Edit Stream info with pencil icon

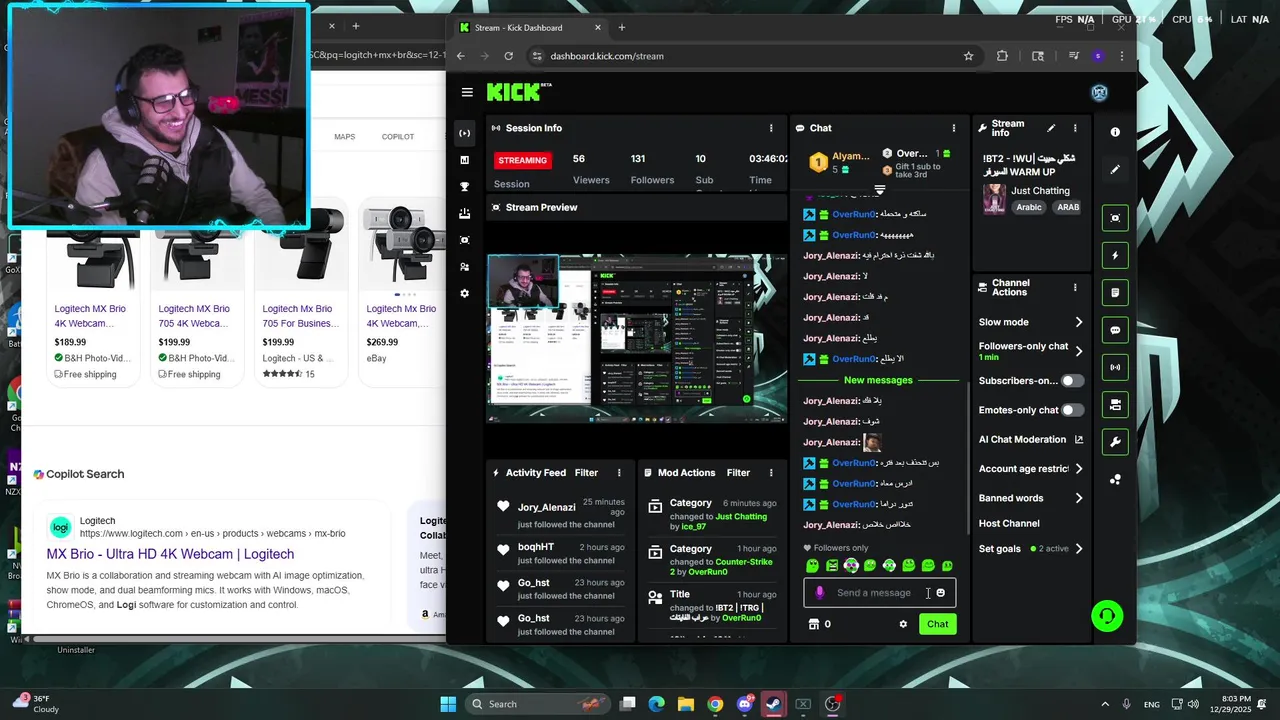point(1051,128)
